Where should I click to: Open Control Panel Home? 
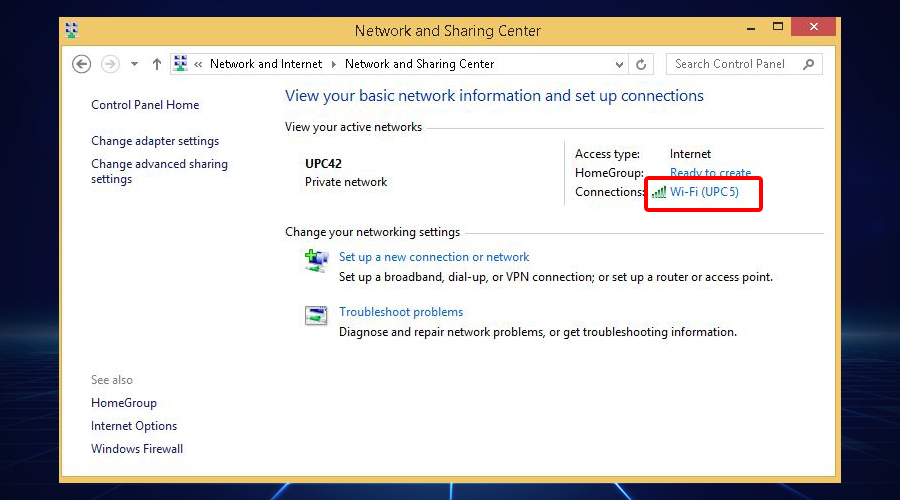pyautogui.click(x=145, y=105)
